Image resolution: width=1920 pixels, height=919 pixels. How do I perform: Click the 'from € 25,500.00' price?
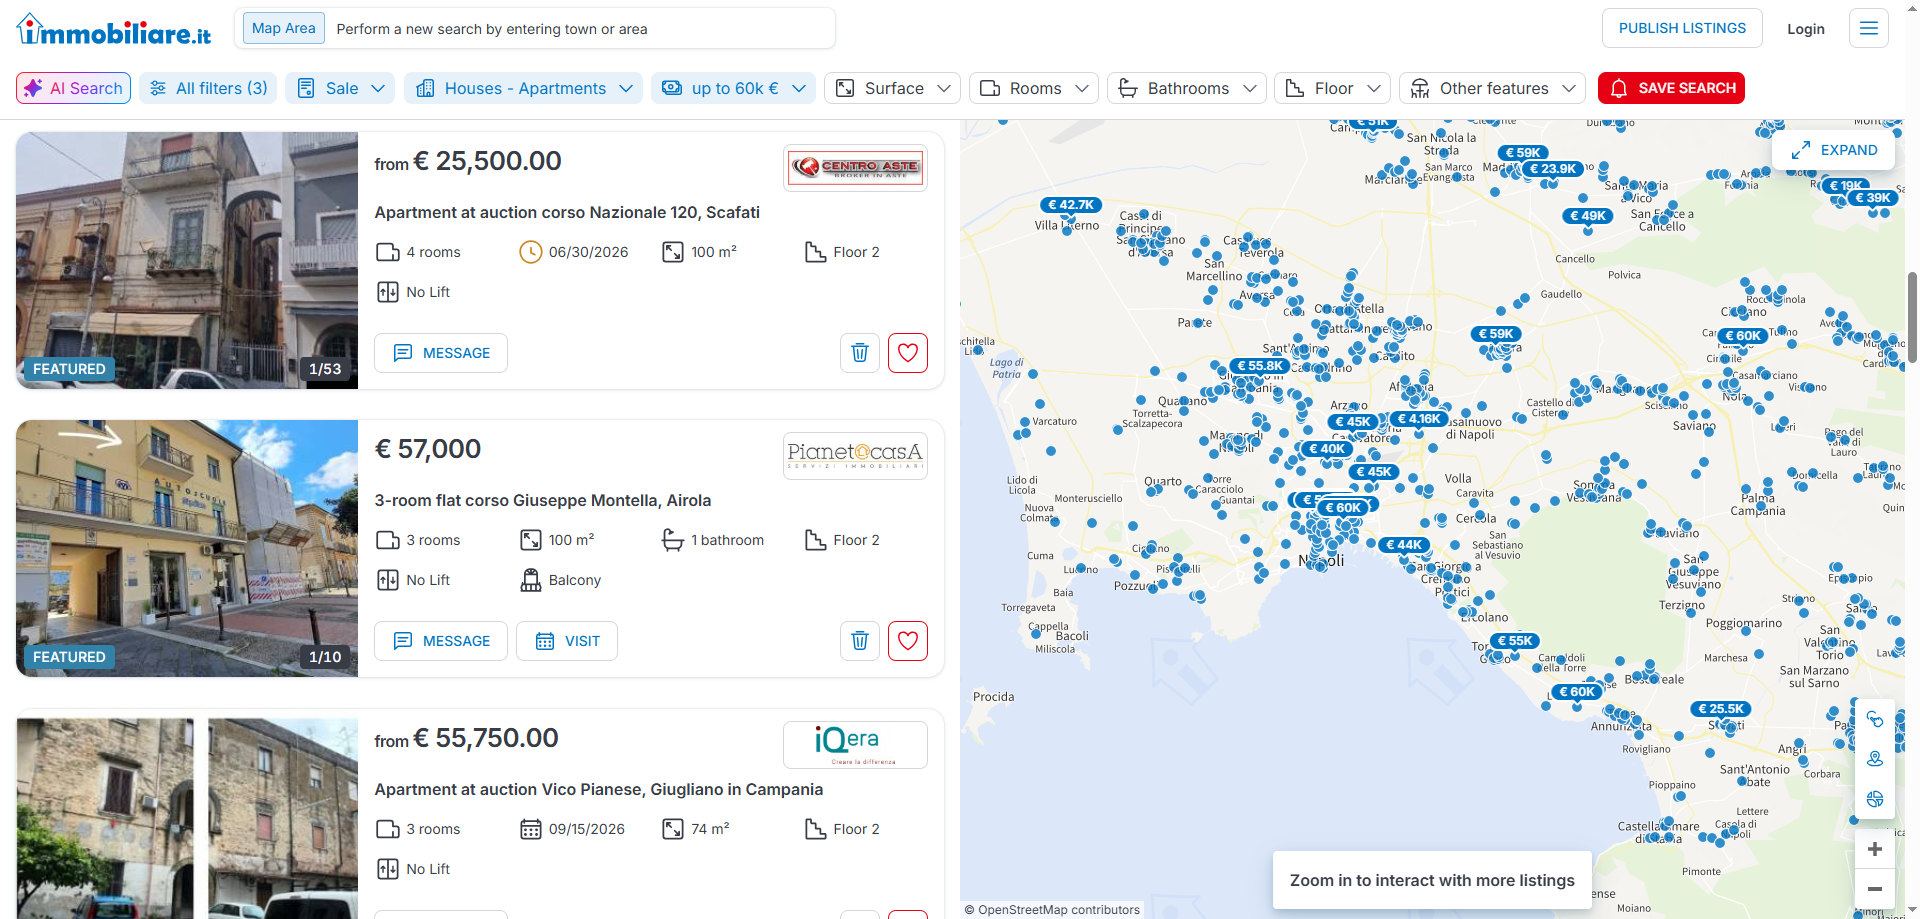(x=468, y=161)
